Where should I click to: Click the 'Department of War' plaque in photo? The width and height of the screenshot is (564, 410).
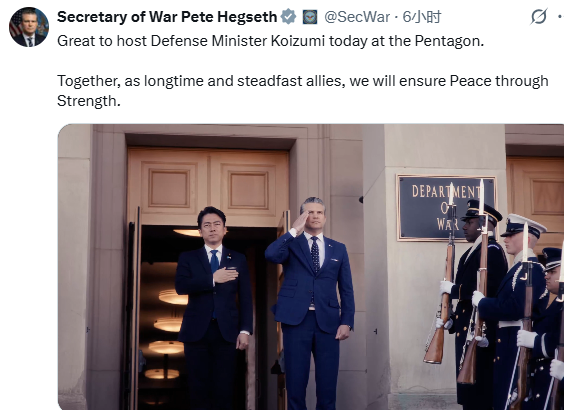coord(446,208)
